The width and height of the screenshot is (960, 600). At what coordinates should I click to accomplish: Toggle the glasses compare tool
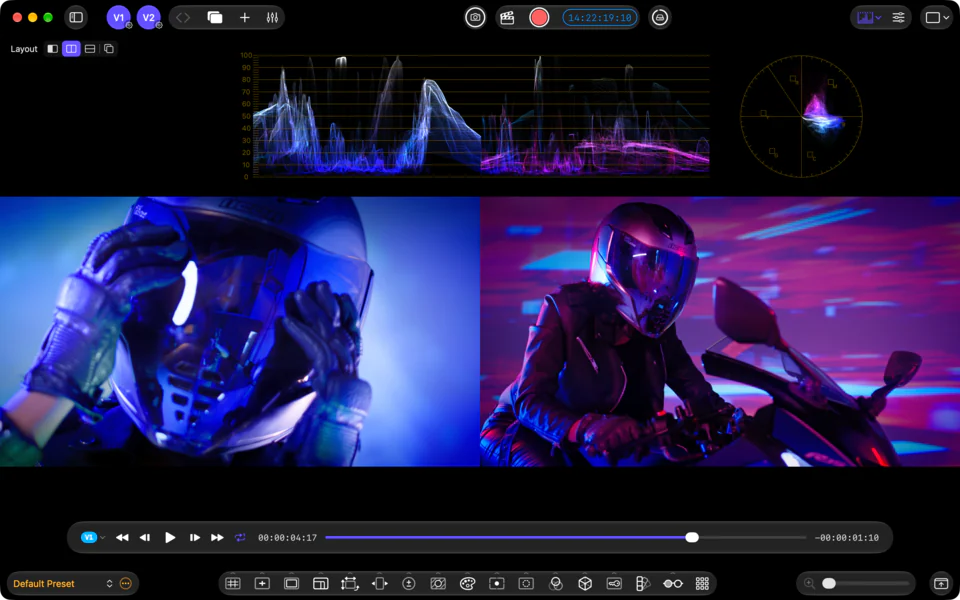673,583
